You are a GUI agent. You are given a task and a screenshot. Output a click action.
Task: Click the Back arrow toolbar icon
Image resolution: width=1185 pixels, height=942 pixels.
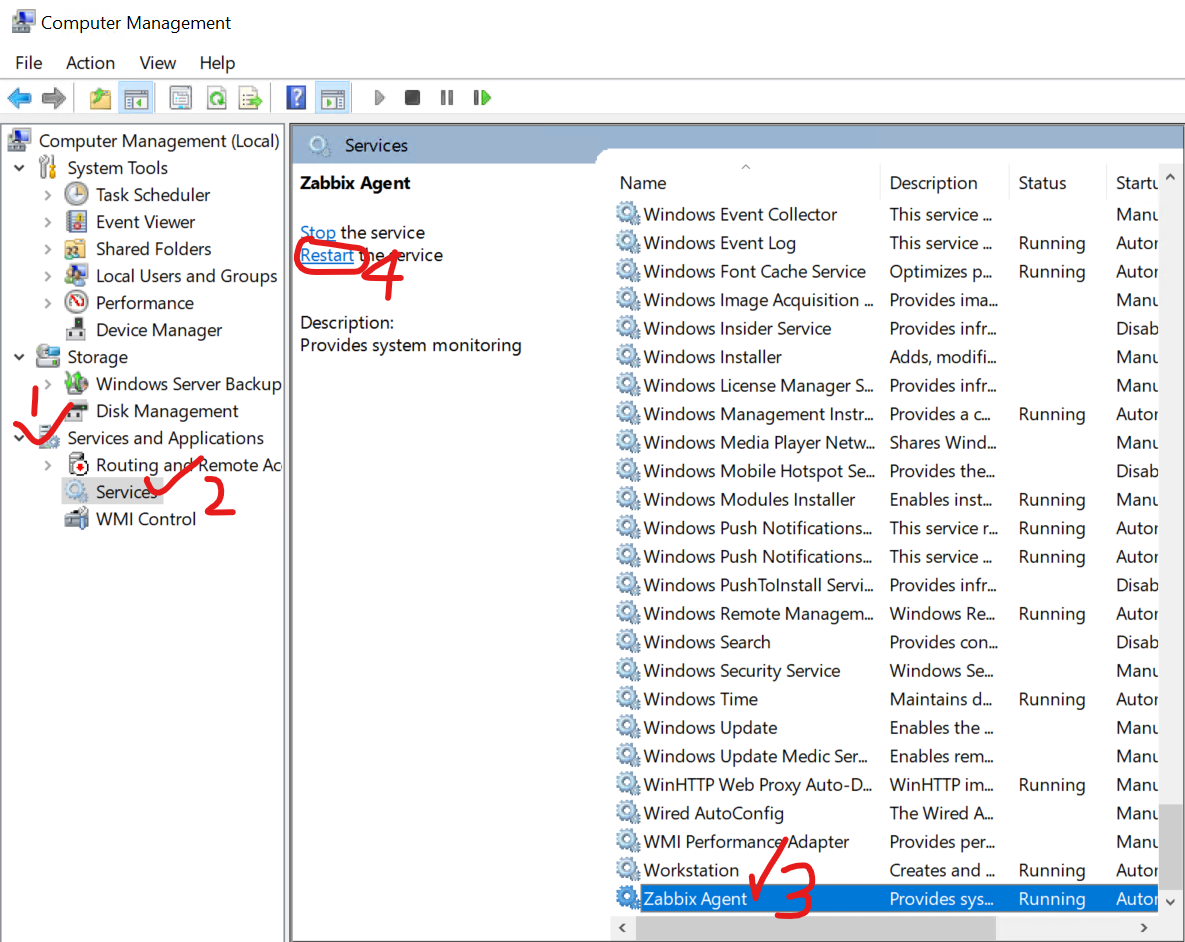[20, 98]
